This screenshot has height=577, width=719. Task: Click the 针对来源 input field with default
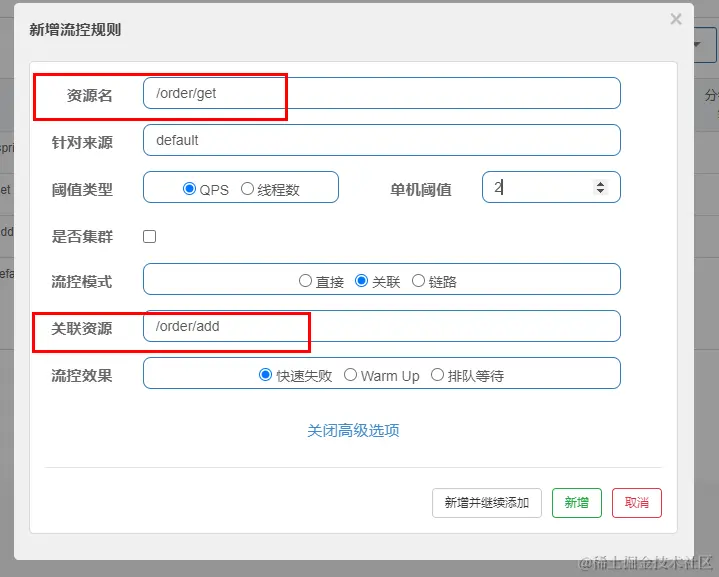click(382, 140)
